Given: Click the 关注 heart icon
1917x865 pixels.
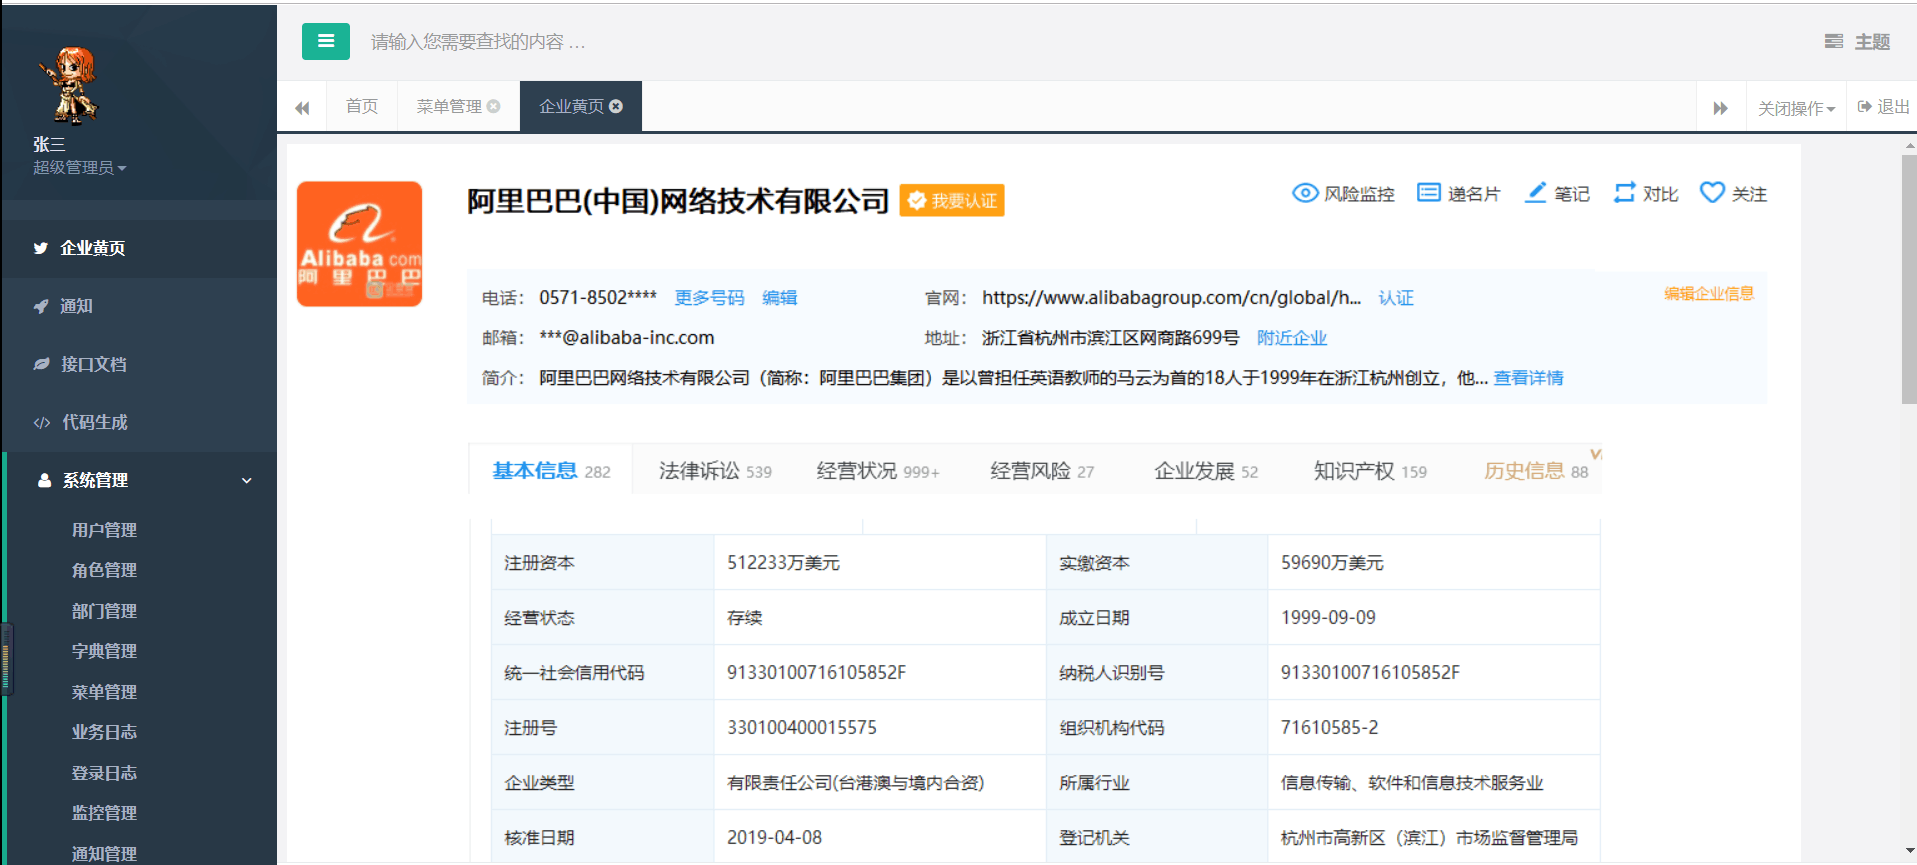Looking at the screenshot, I should coord(1712,193).
